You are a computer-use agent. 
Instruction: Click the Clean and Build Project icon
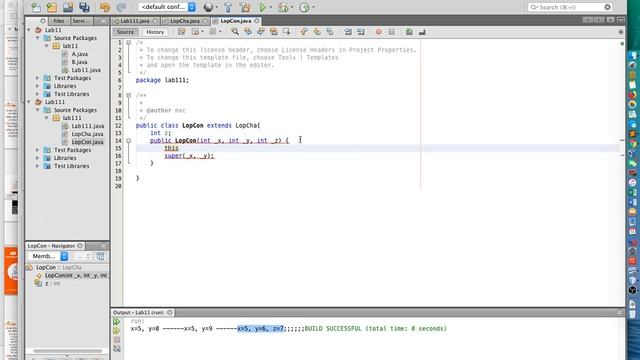coord(244,7)
